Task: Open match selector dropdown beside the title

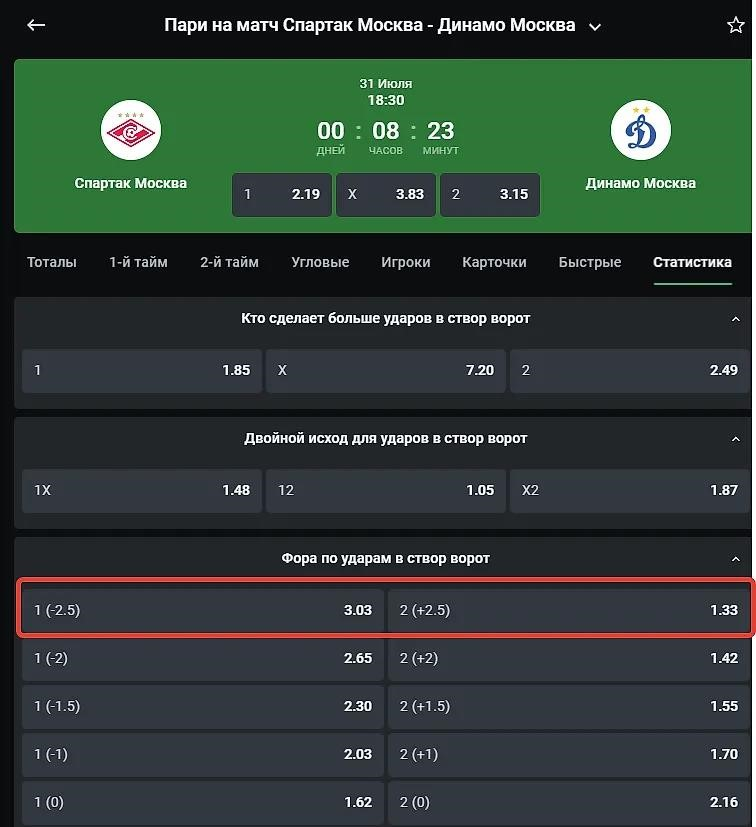Action: pos(595,26)
